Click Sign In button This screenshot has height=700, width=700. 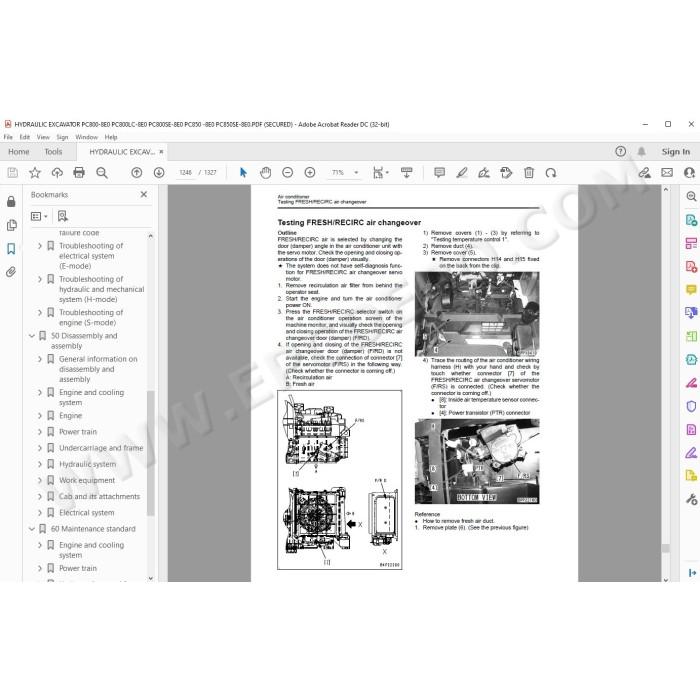tap(675, 152)
